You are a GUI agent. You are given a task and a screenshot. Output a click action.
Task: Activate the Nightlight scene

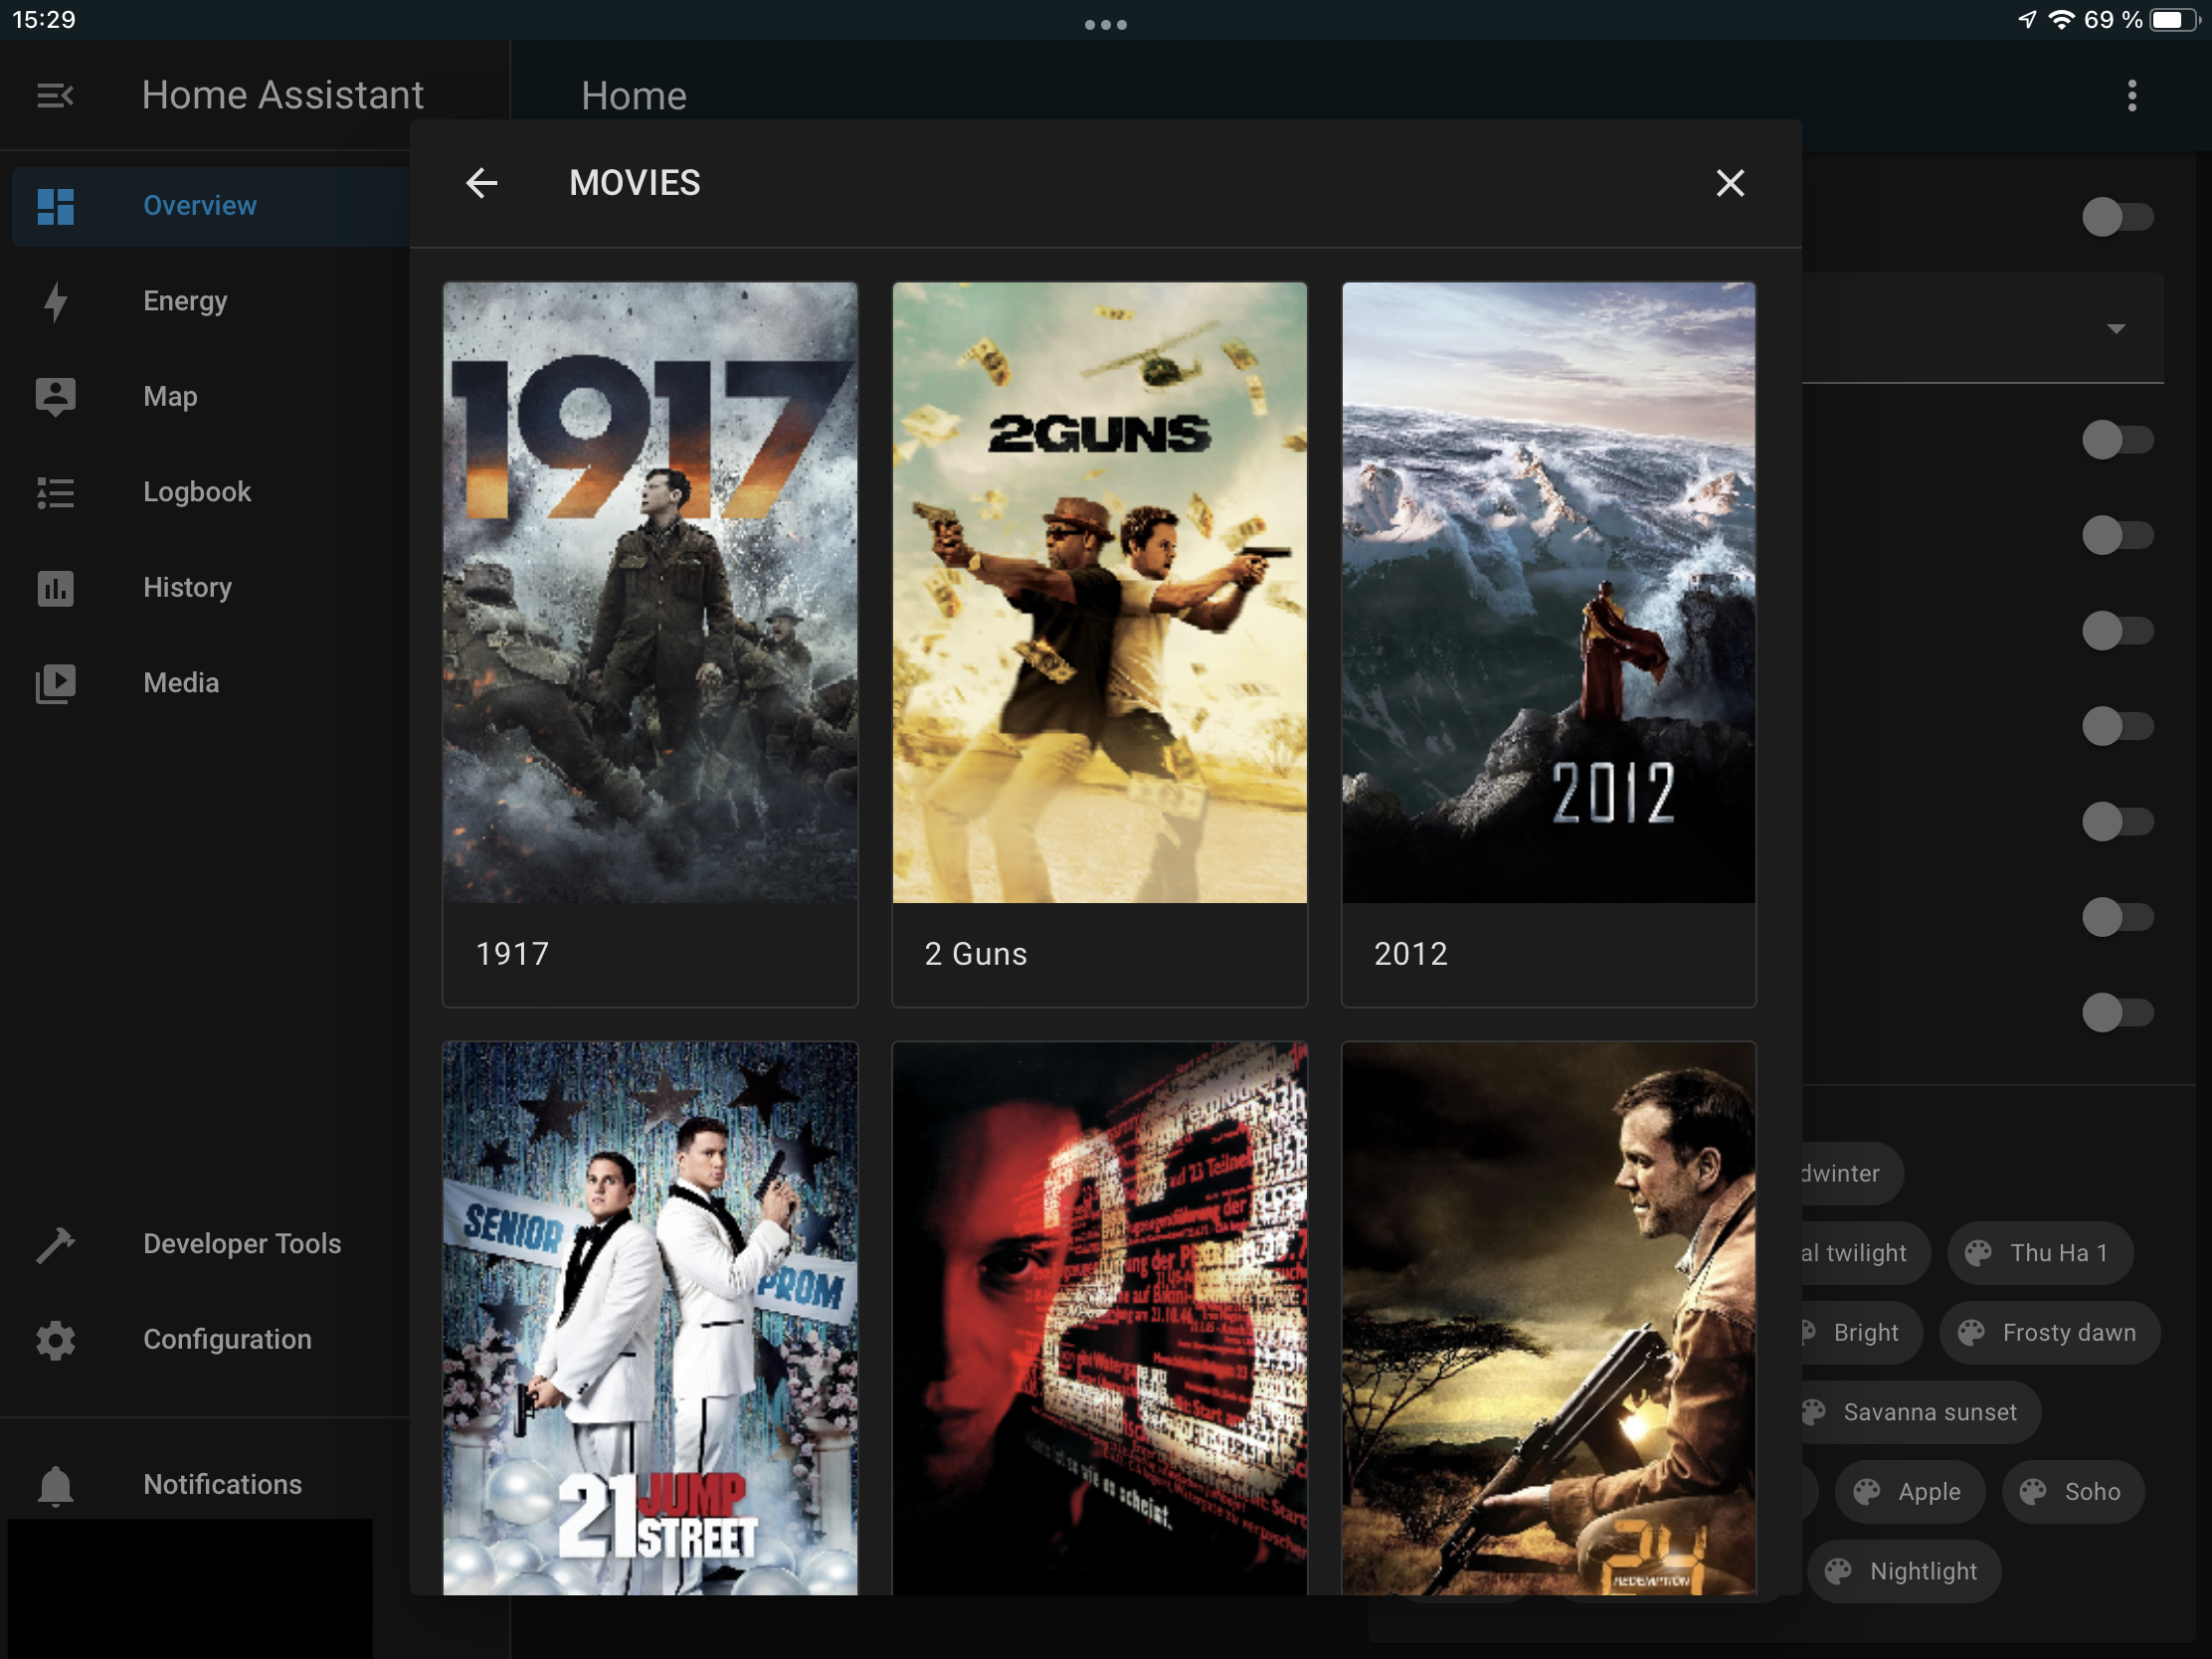click(1905, 1572)
